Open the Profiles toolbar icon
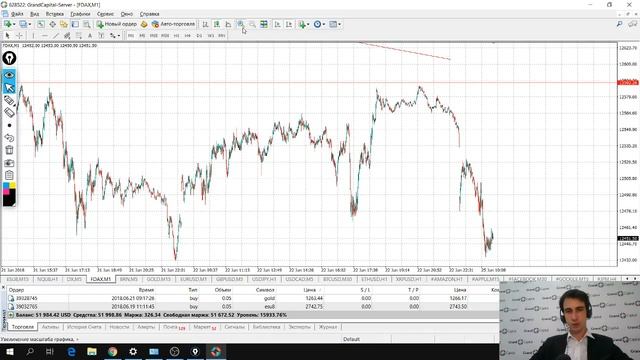 (x=23, y=24)
